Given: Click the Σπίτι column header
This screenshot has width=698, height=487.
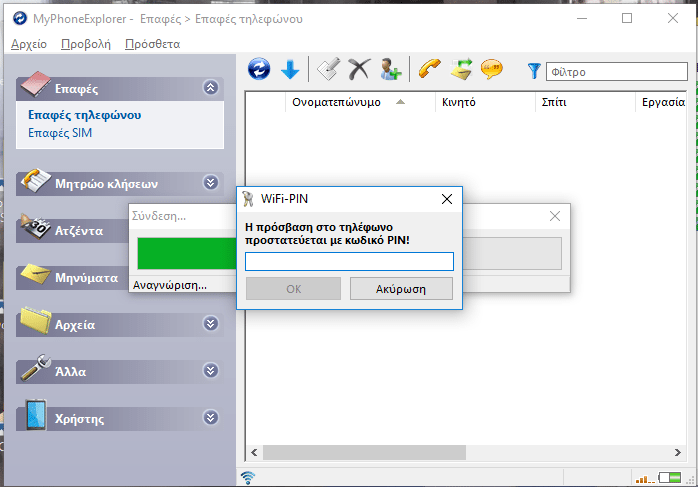Looking at the screenshot, I should pos(585,102).
